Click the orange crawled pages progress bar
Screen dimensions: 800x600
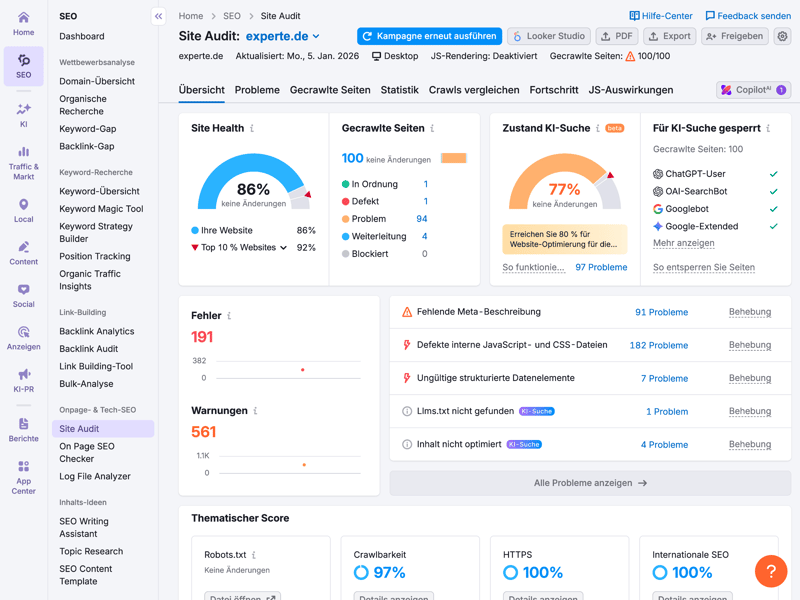pos(453,158)
